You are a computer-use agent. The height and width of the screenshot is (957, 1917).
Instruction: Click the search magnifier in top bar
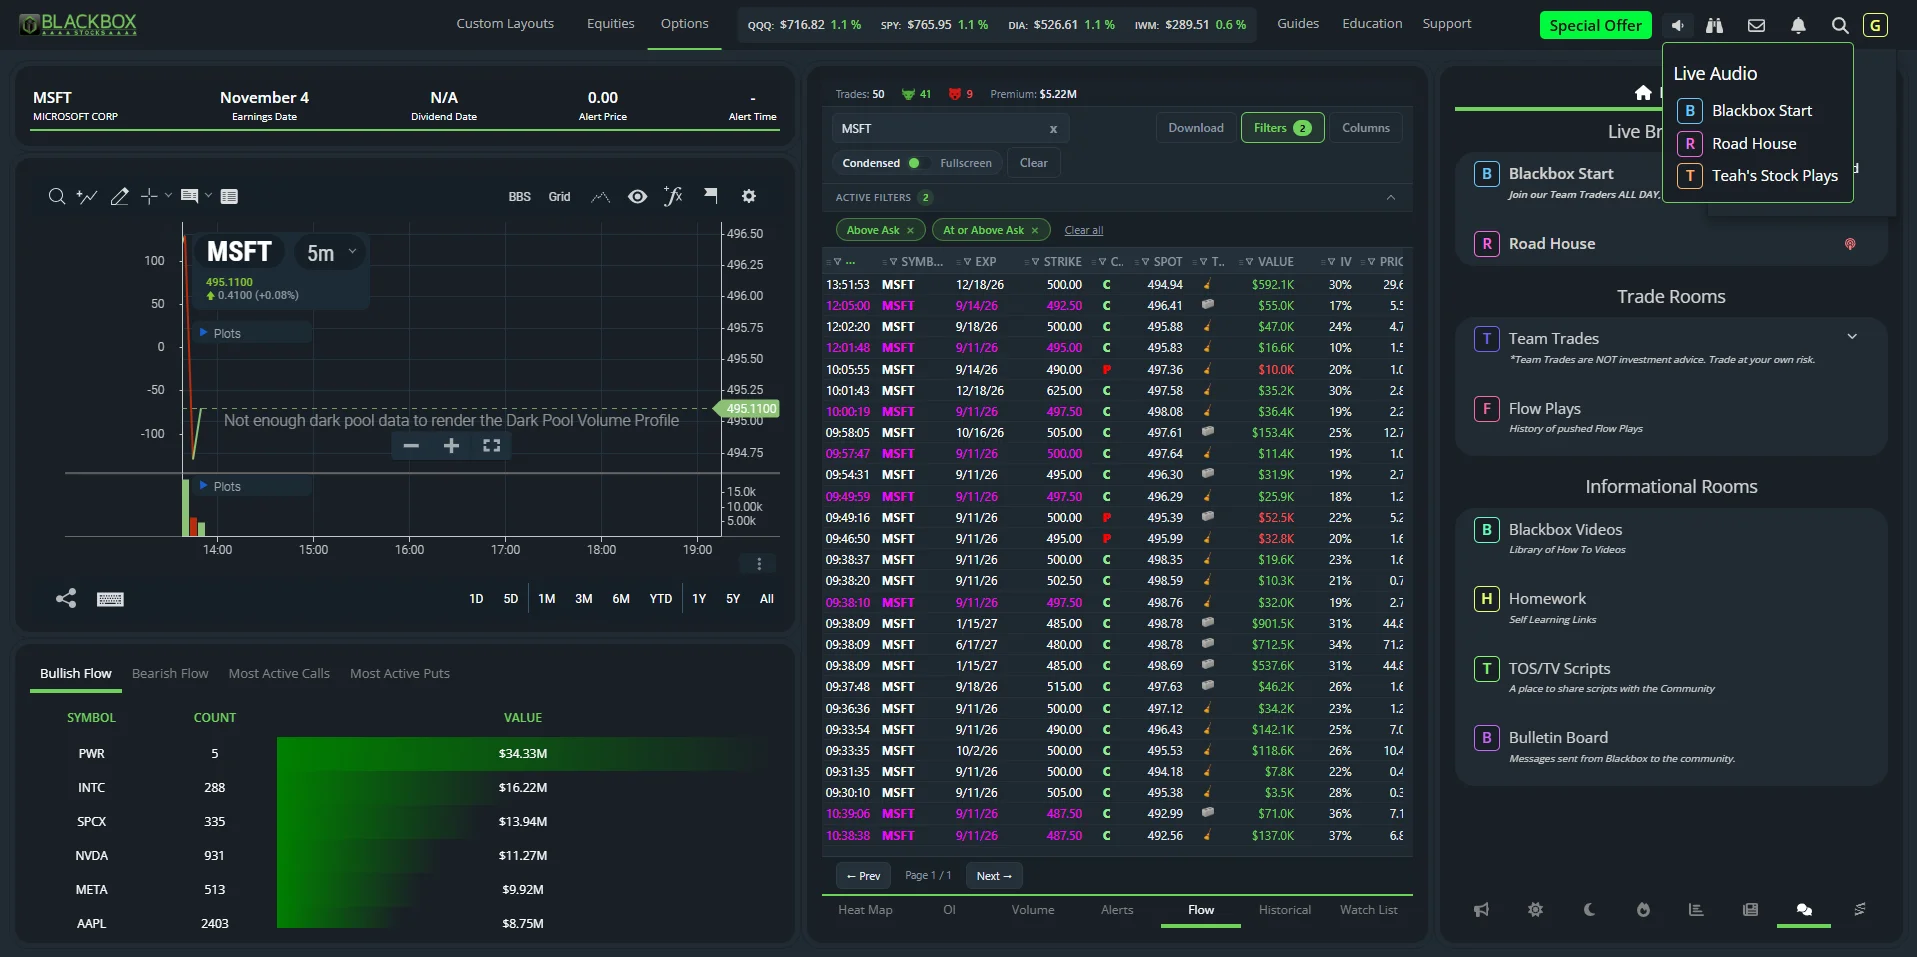pos(1839,25)
